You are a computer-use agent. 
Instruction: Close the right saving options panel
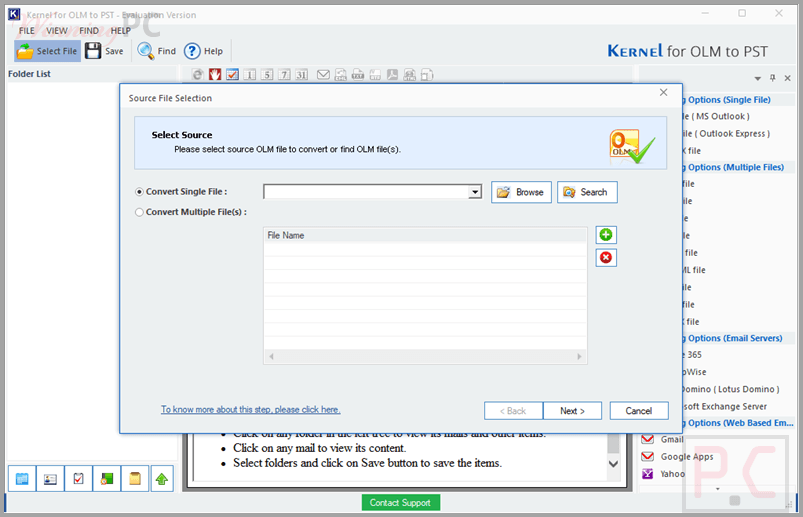(788, 78)
